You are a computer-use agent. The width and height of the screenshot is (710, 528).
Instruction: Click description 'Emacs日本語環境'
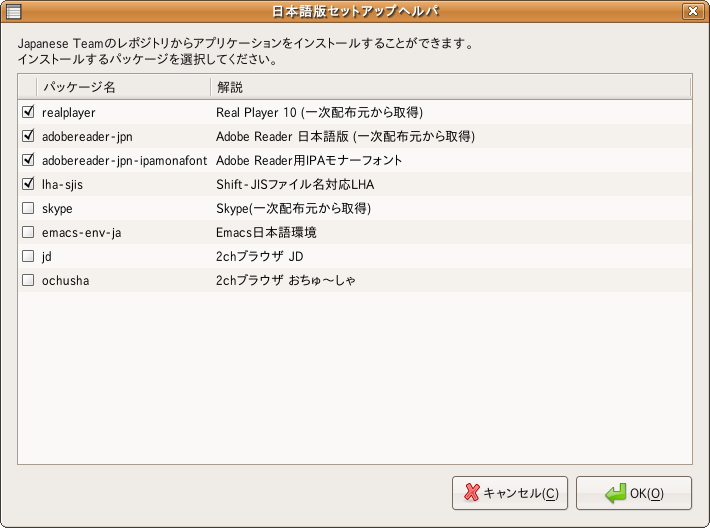[x=266, y=232]
